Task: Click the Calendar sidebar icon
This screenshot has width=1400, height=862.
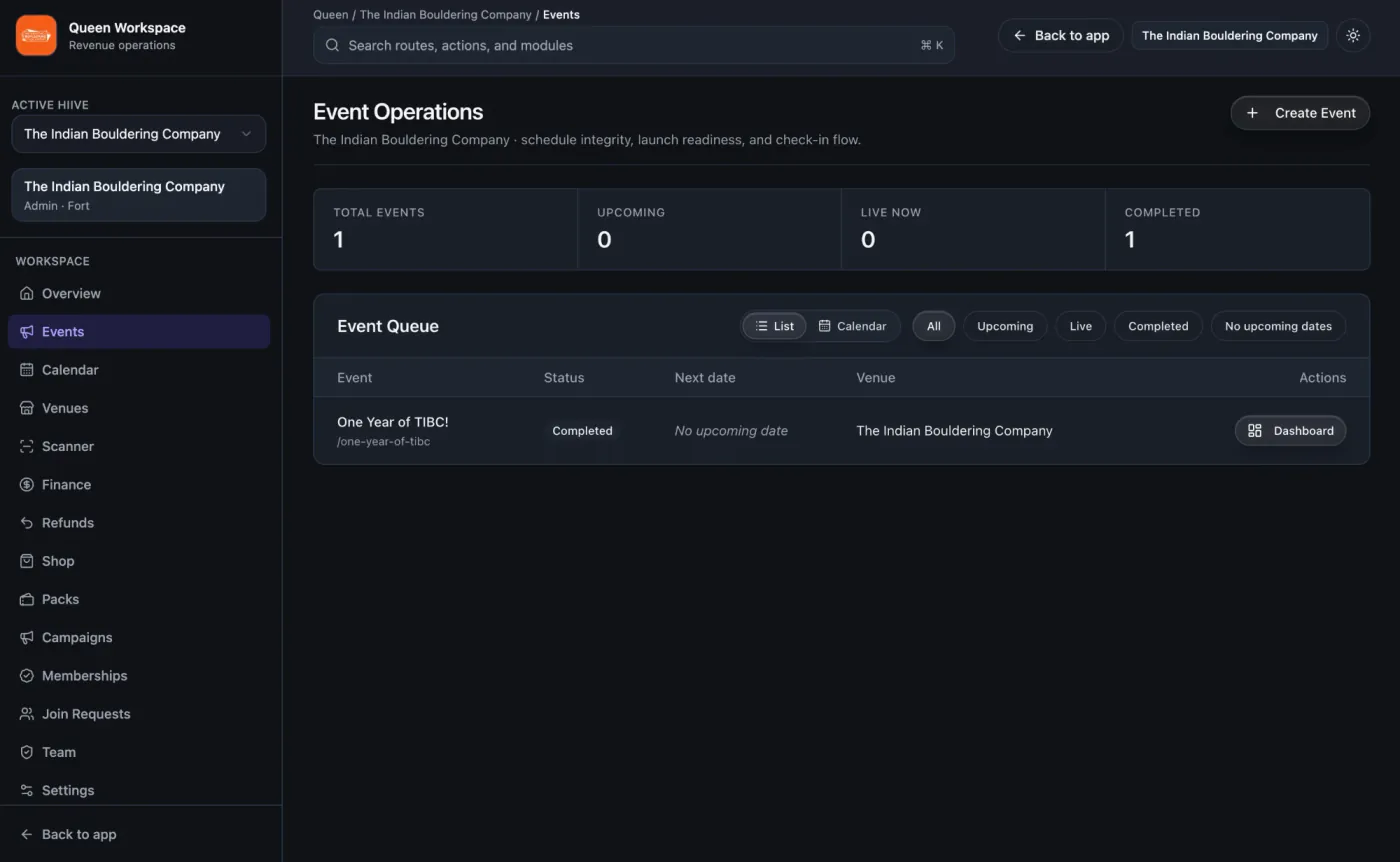Action: [x=27, y=370]
